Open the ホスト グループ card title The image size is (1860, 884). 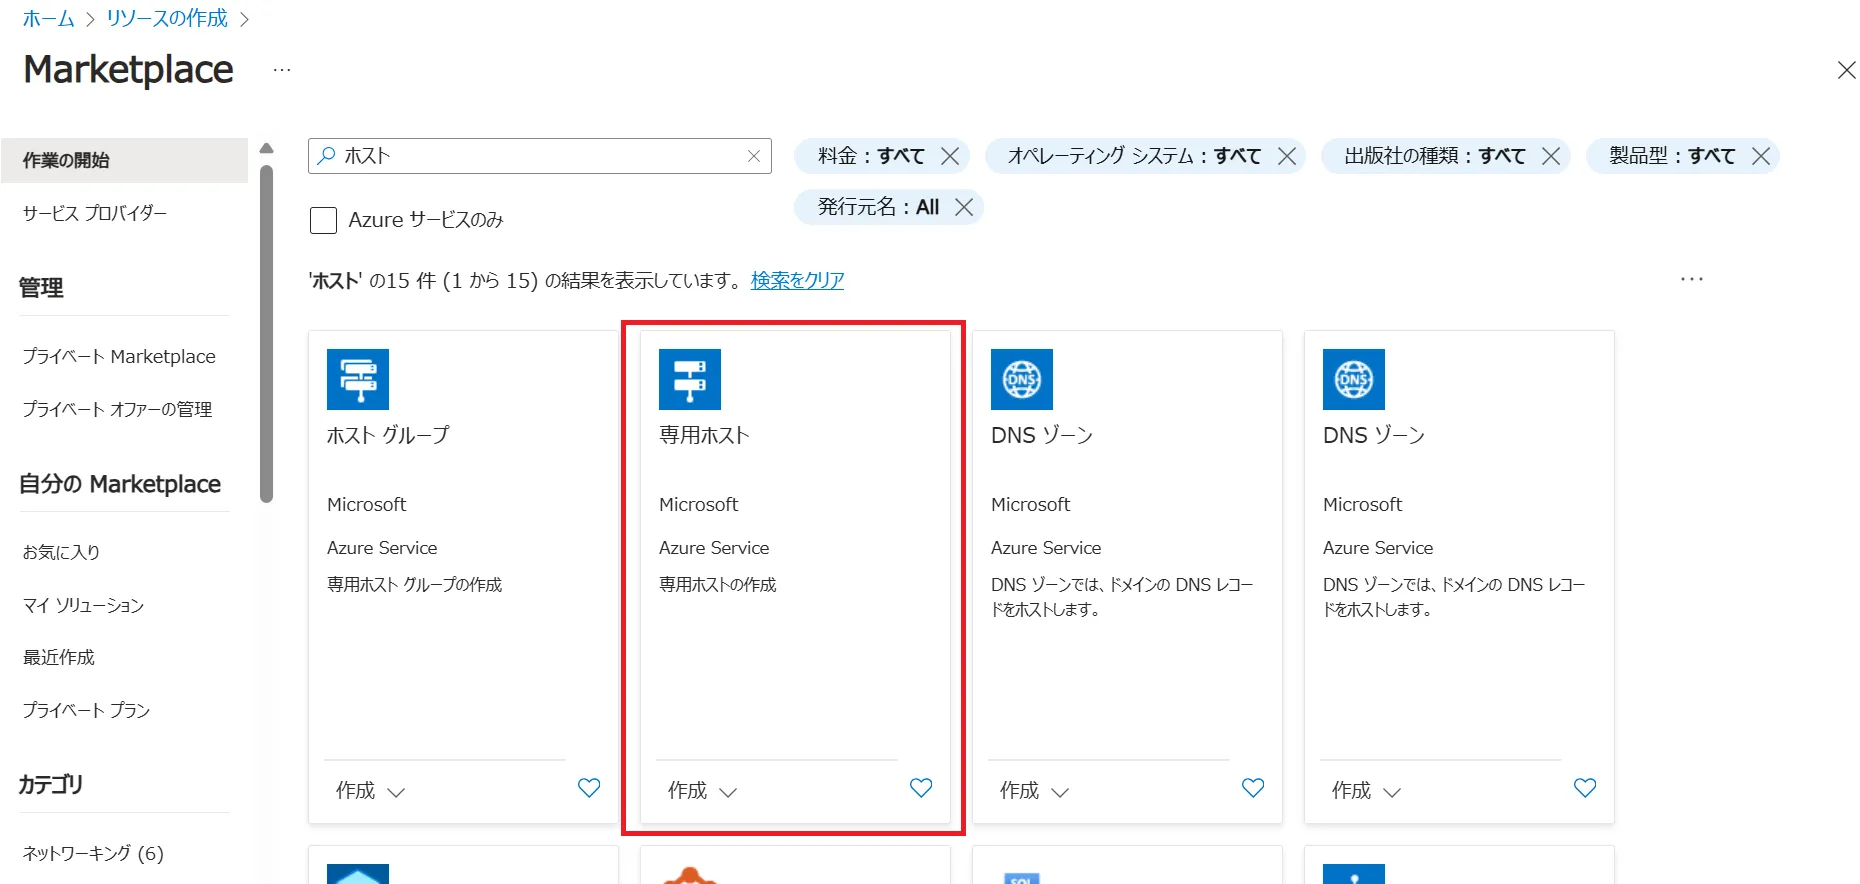coord(388,435)
